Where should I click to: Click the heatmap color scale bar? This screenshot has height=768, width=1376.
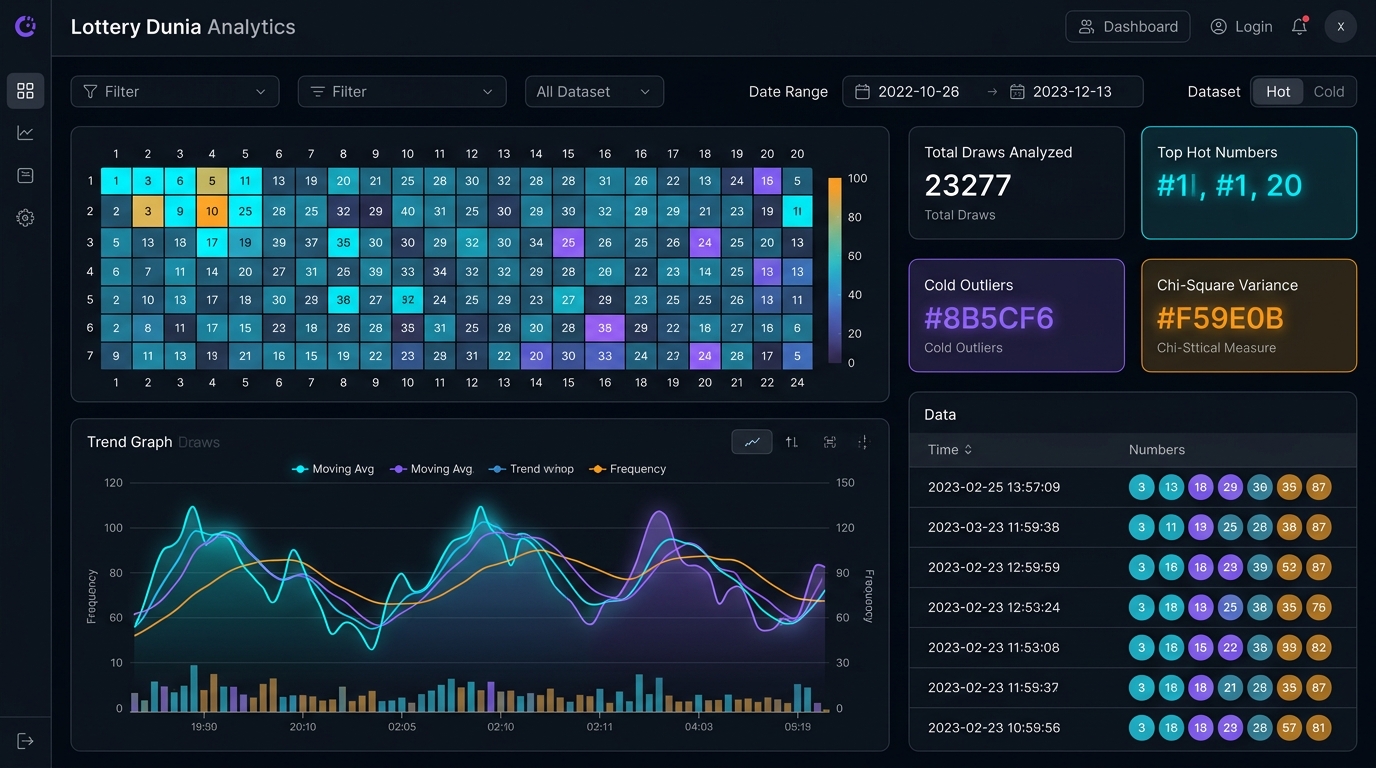coord(835,270)
